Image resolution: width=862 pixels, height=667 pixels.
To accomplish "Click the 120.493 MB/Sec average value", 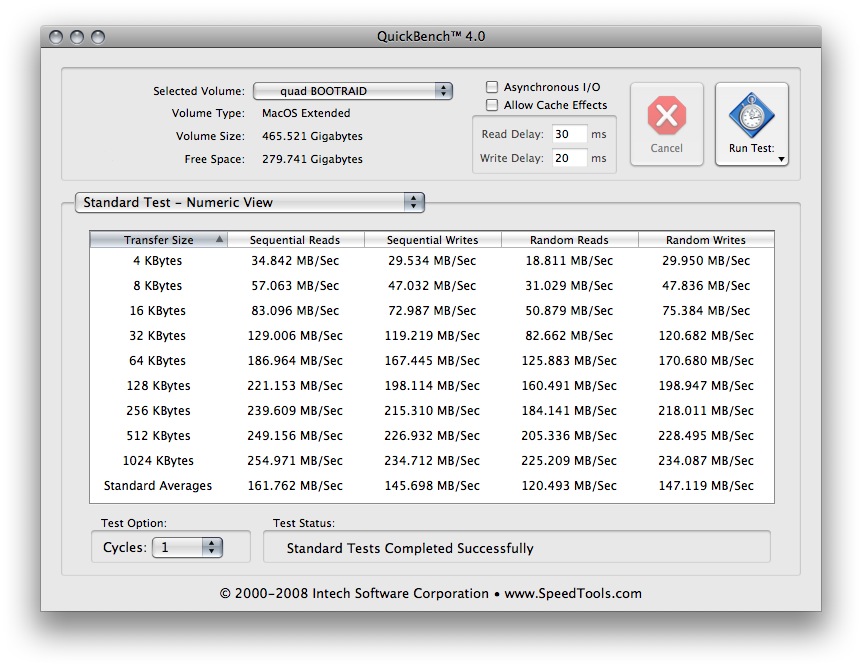I will pyautogui.click(x=569, y=486).
